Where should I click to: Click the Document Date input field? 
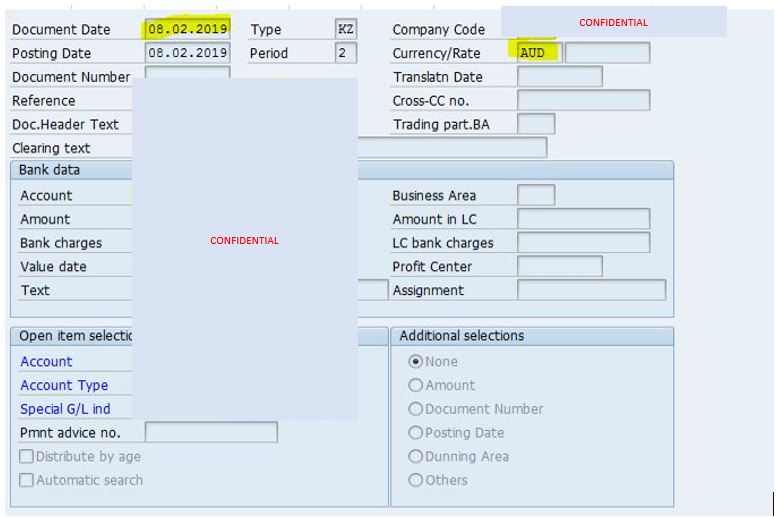pyautogui.click(x=187, y=29)
